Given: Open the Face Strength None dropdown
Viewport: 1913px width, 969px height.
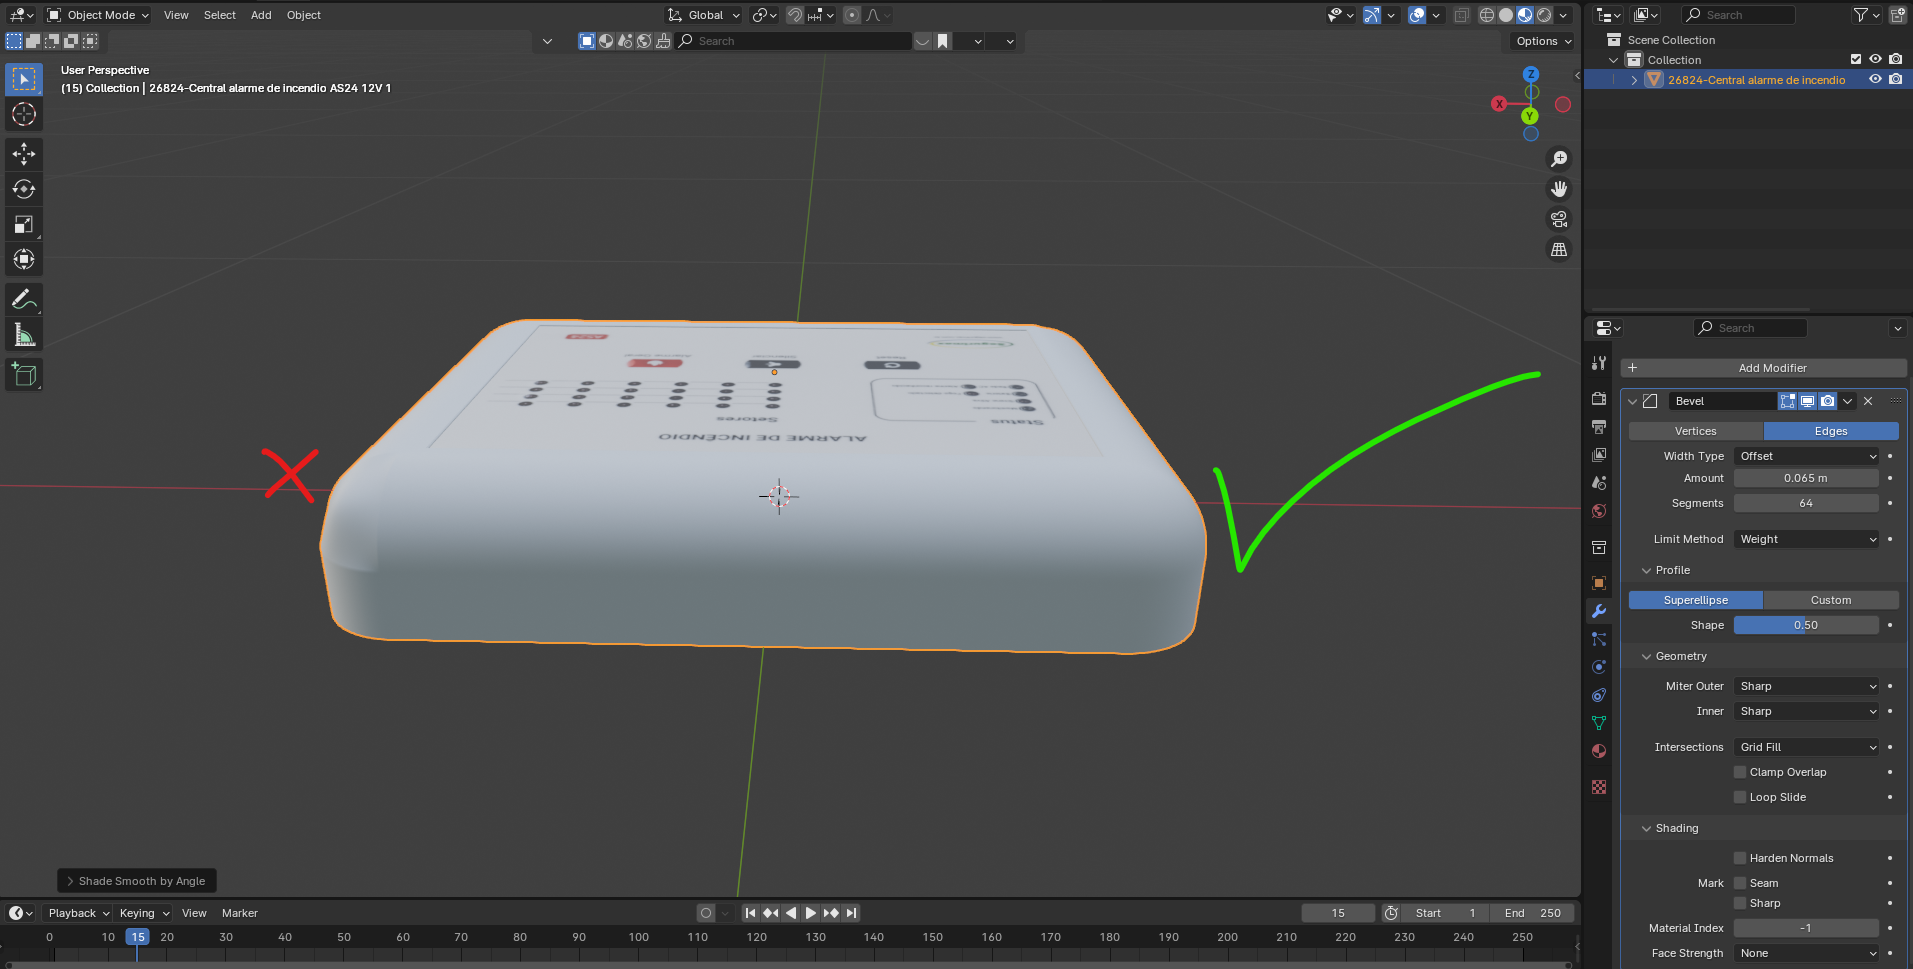Looking at the screenshot, I should click(x=1807, y=953).
